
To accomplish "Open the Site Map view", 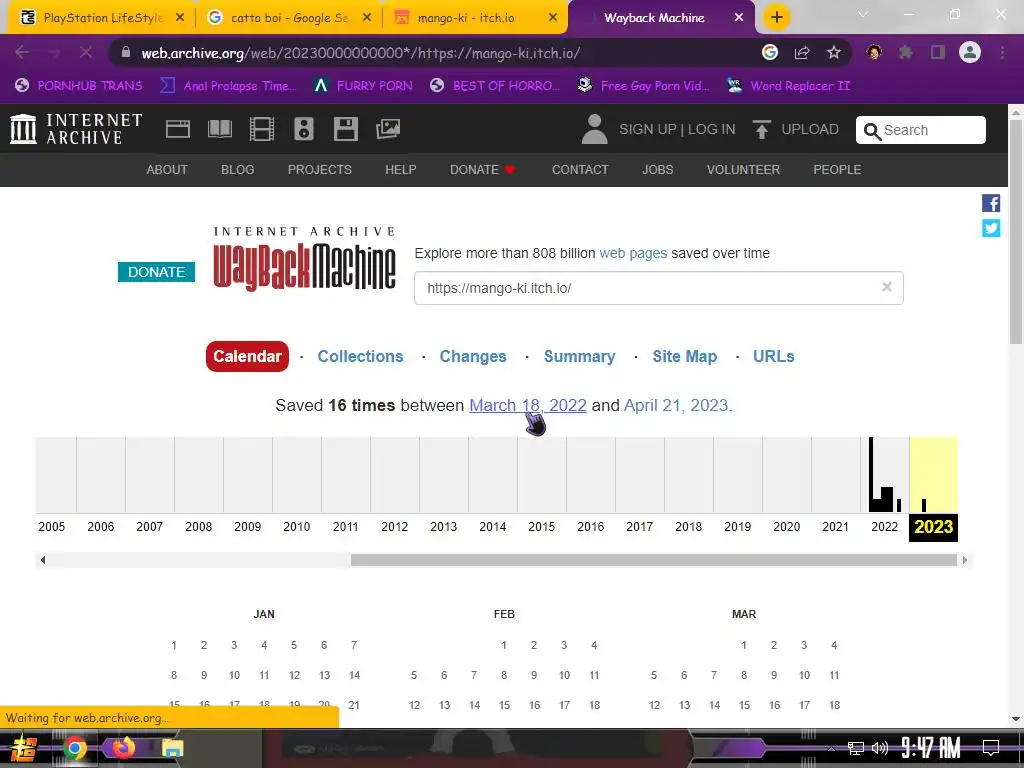I will tap(684, 356).
